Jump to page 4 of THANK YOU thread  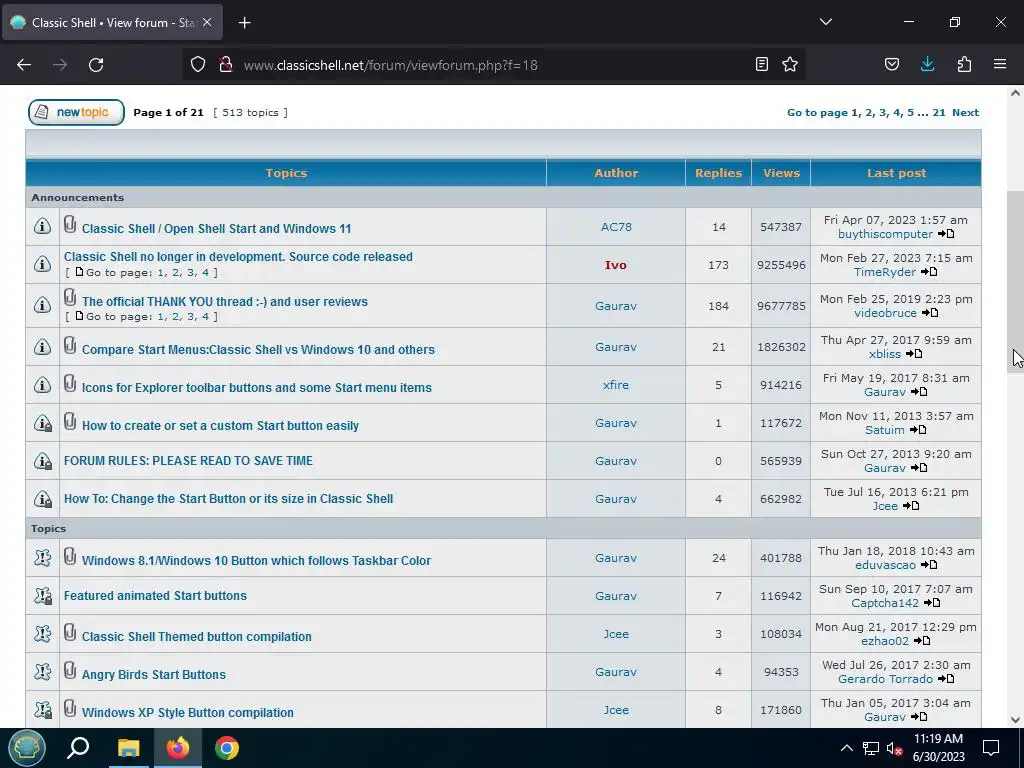(x=205, y=316)
